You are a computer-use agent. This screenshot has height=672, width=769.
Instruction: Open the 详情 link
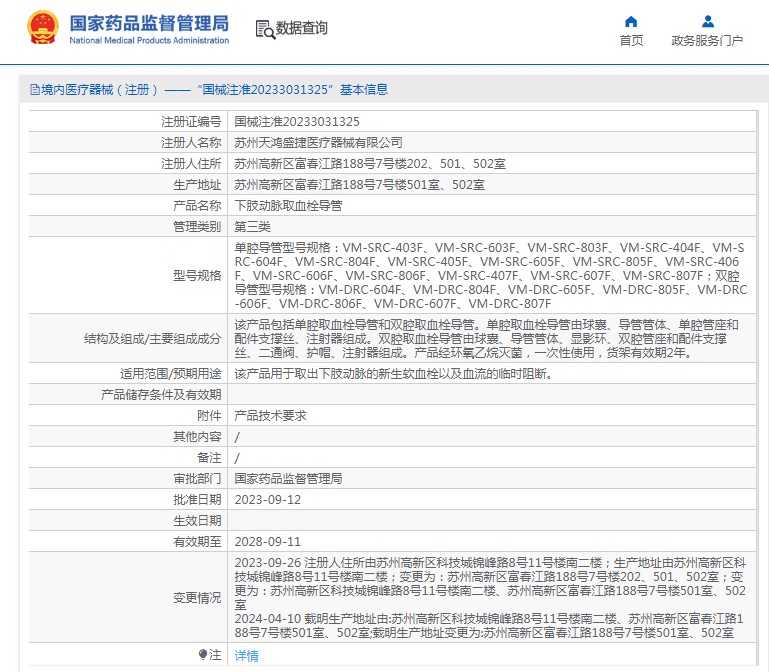click(x=246, y=655)
